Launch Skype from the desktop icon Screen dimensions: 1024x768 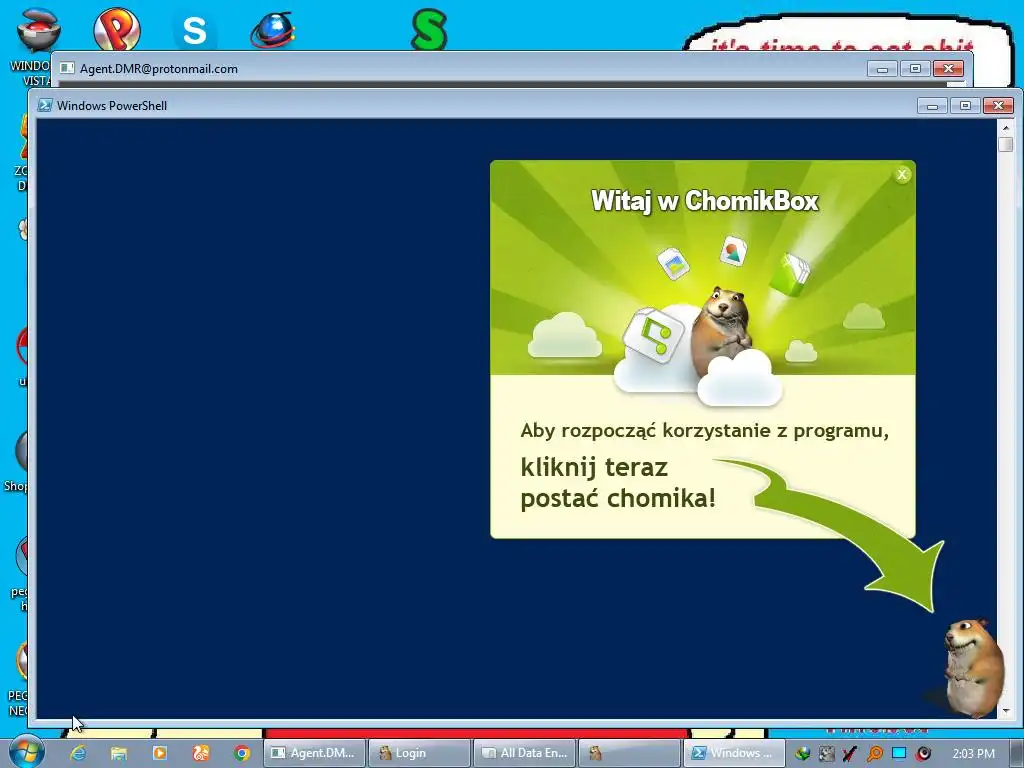point(195,30)
